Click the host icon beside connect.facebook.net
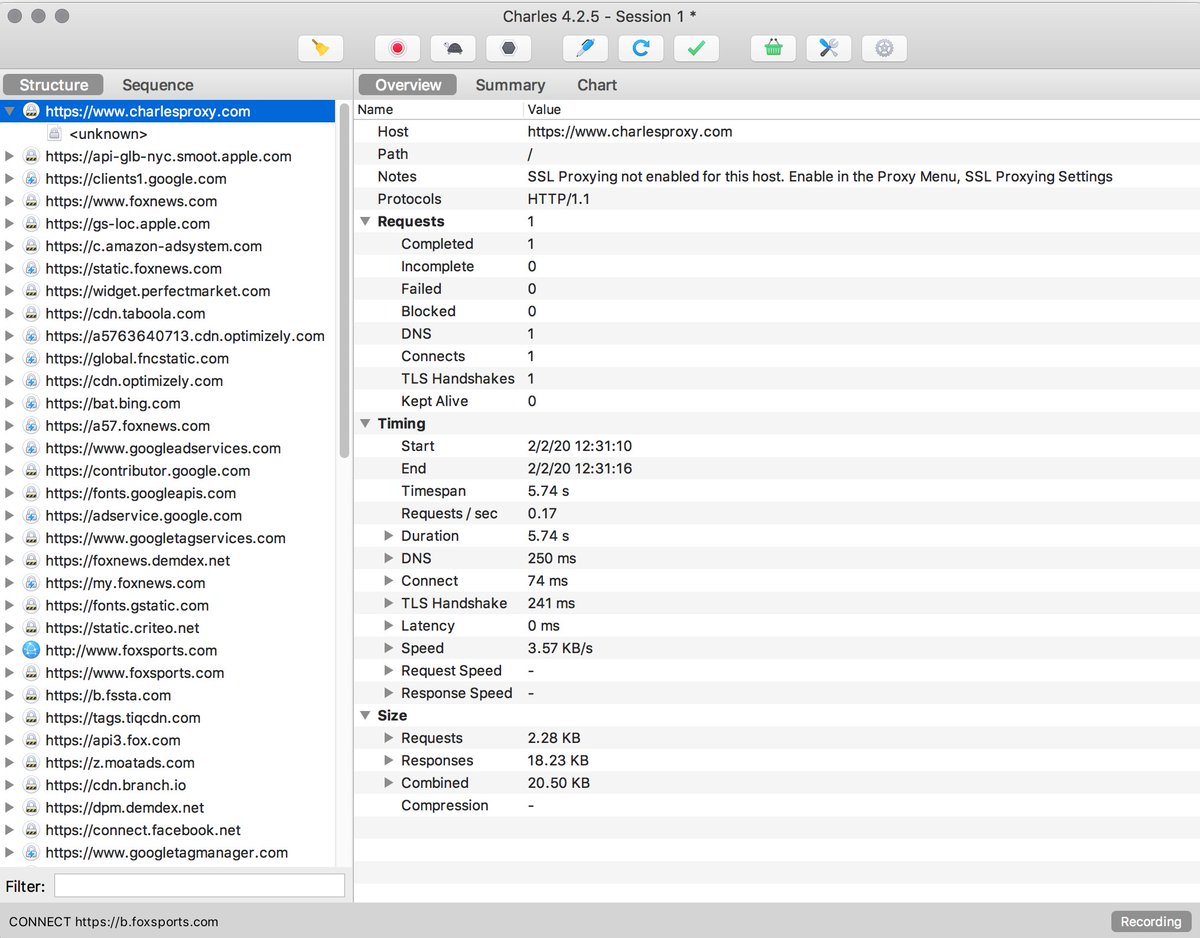The image size is (1200, 938). click(31, 830)
